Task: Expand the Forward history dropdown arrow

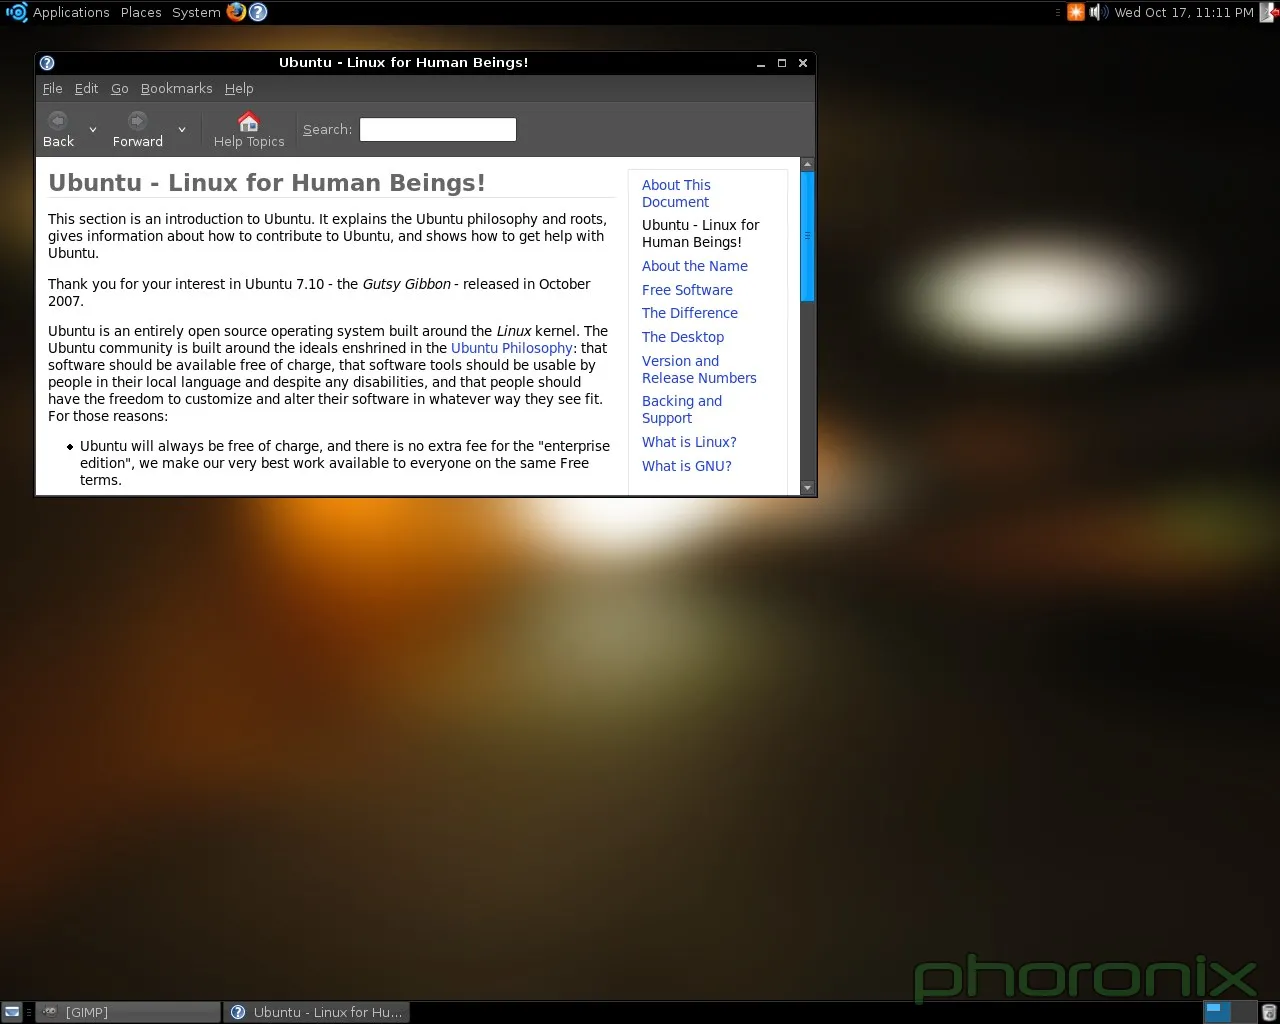Action: tap(182, 129)
